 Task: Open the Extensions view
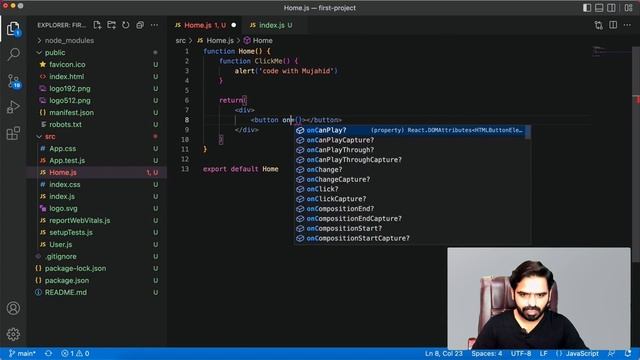[13, 133]
